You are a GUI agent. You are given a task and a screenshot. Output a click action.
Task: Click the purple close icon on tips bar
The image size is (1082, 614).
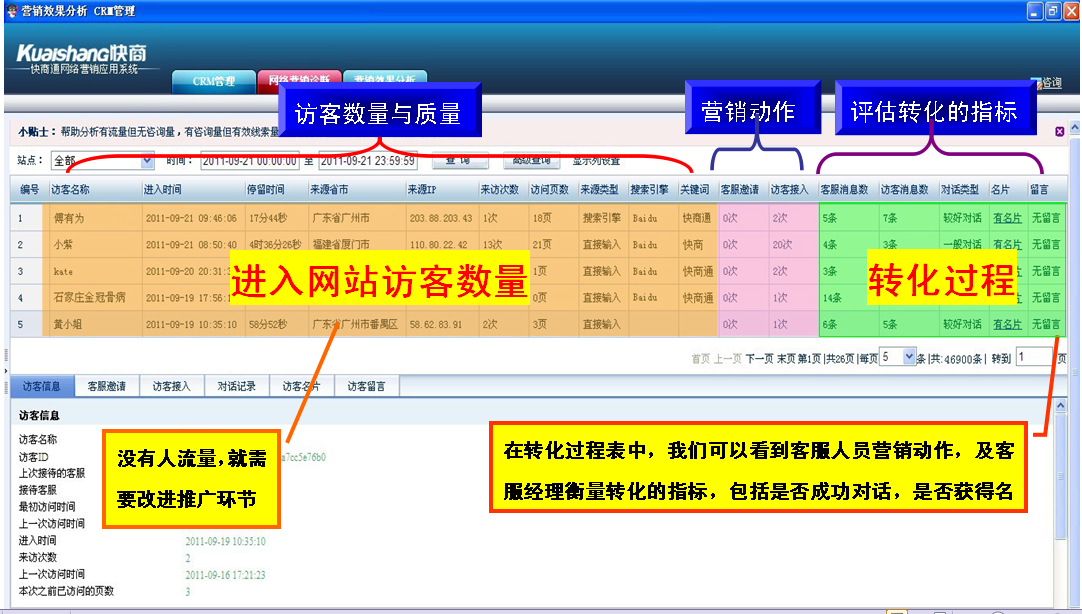click(x=1059, y=131)
